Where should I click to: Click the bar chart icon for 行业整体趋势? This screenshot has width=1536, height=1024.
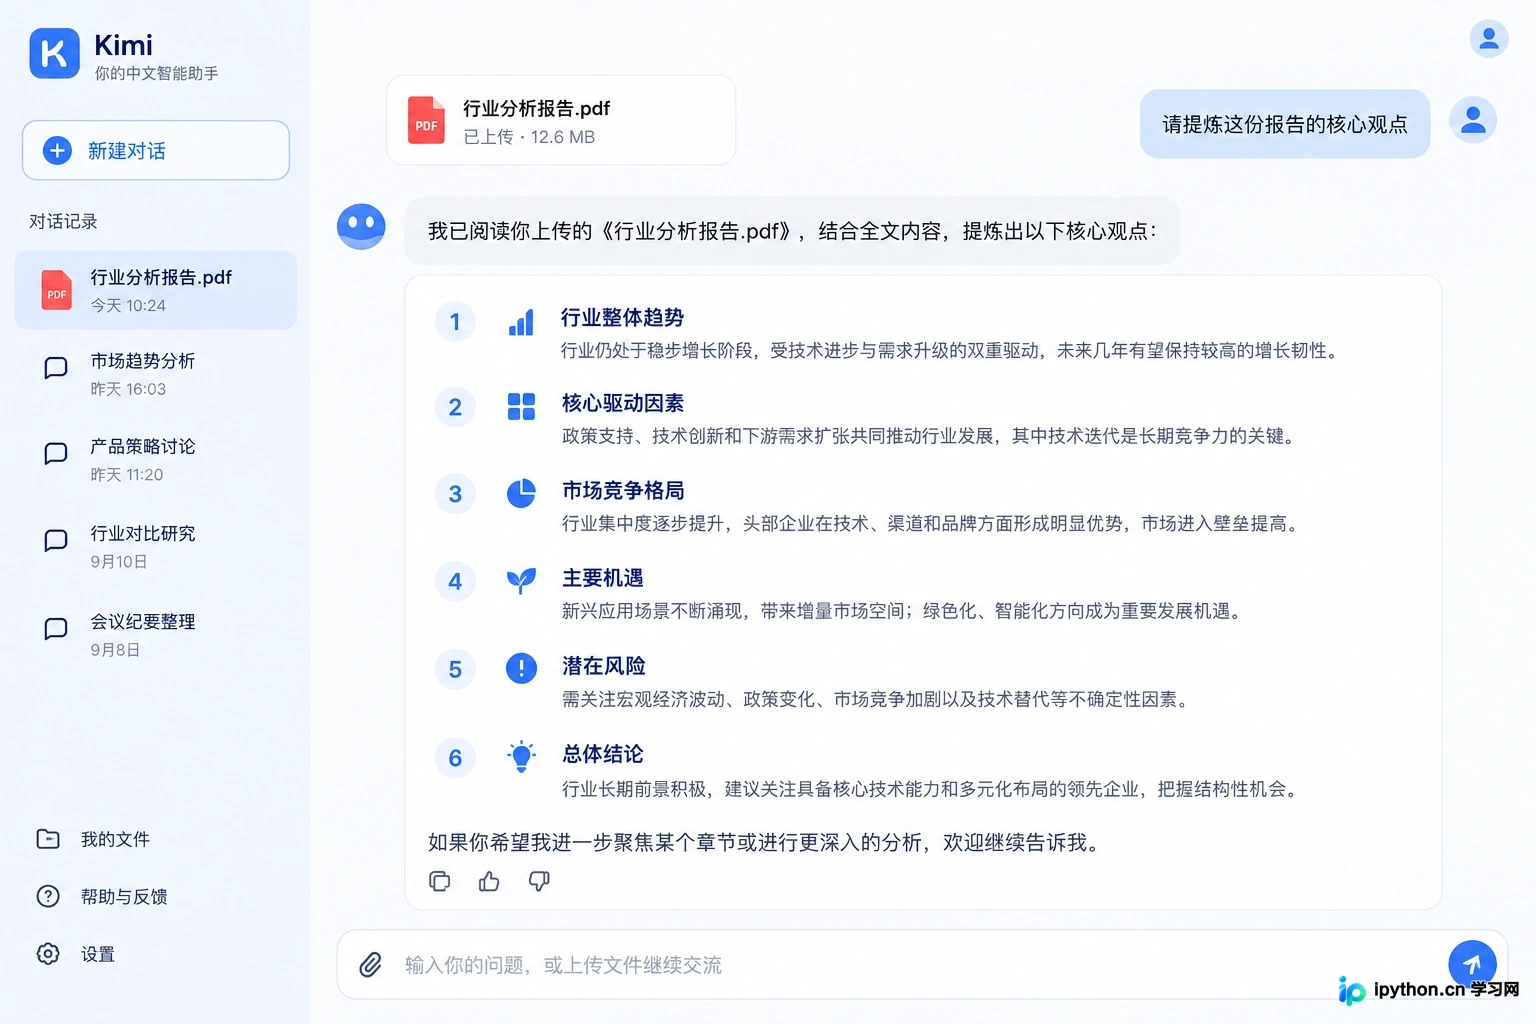521,322
